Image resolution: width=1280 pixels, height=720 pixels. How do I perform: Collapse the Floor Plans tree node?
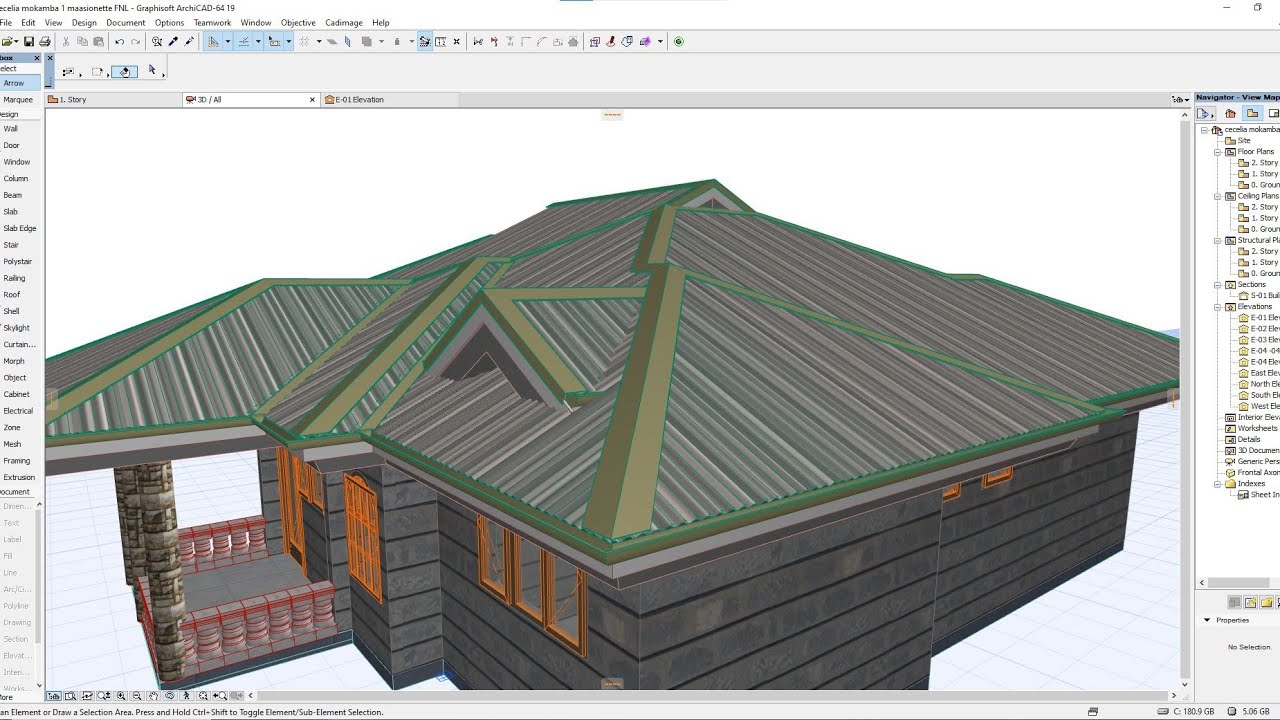click(1218, 152)
